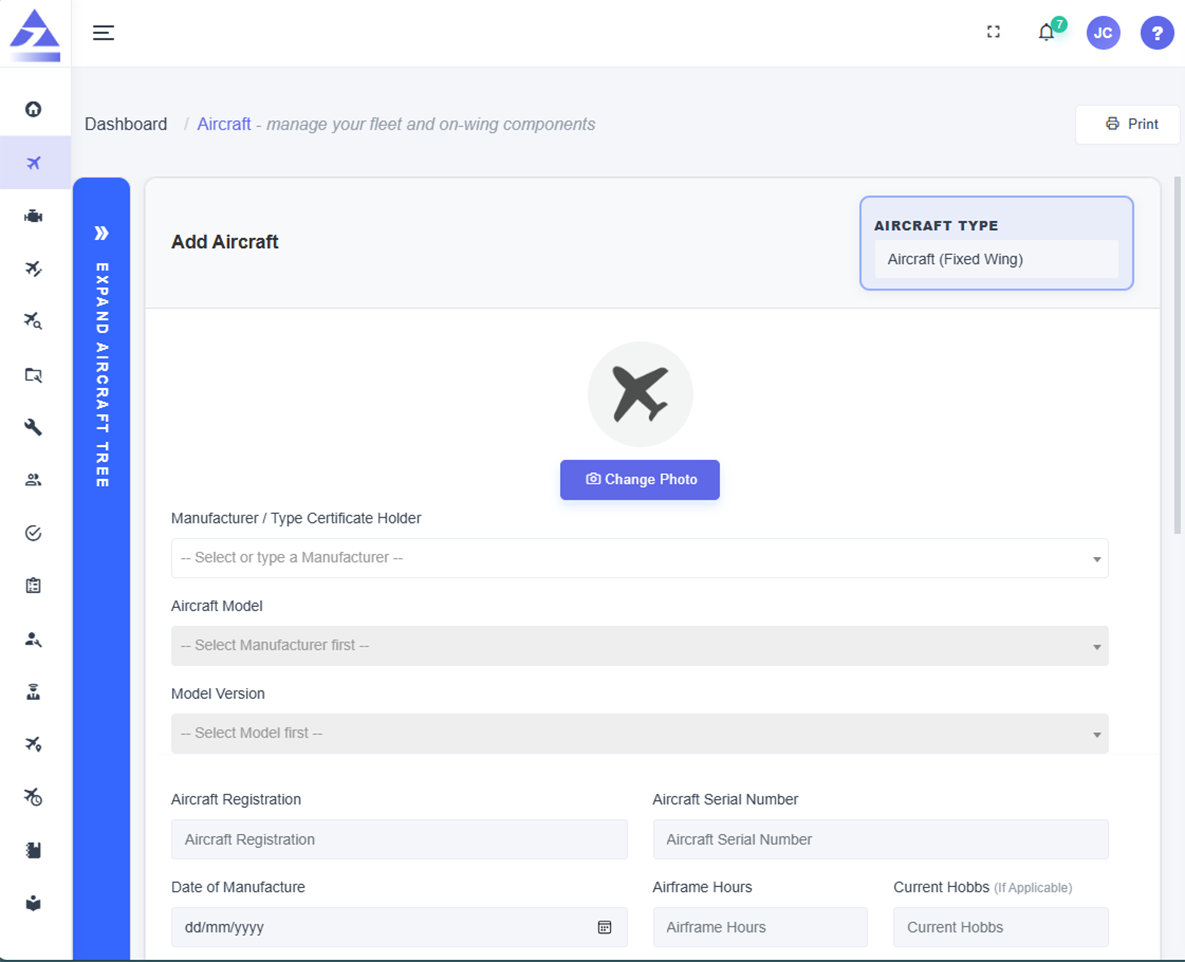Image resolution: width=1185 pixels, height=962 pixels.
Task: Click the 'manage your fleet and on-wing components' subtitle
Action: [431, 124]
